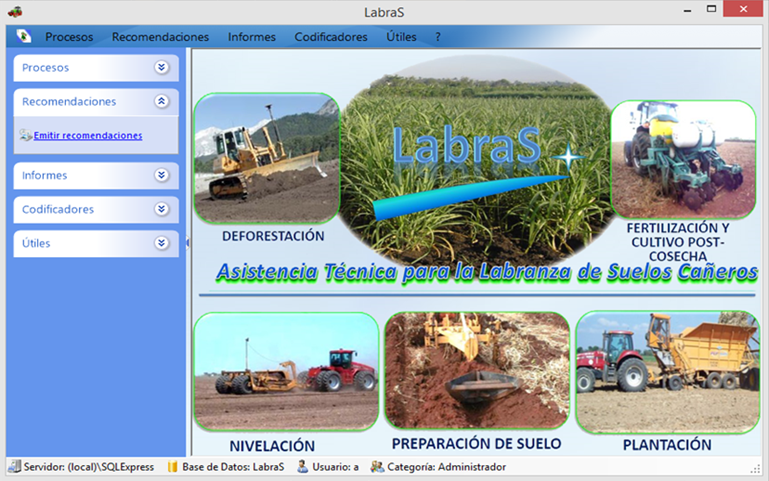Expand the Procesos sidebar panel
The height and width of the screenshot is (481, 769).
pos(162,68)
